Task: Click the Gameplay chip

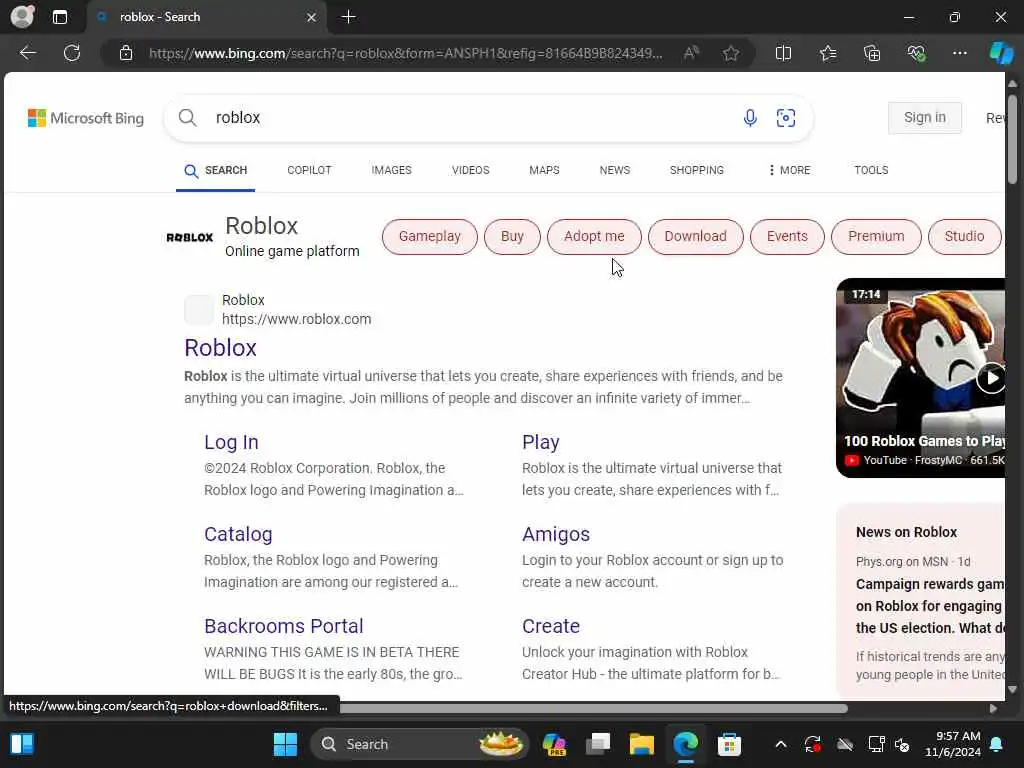Action: click(x=430, y=236)
